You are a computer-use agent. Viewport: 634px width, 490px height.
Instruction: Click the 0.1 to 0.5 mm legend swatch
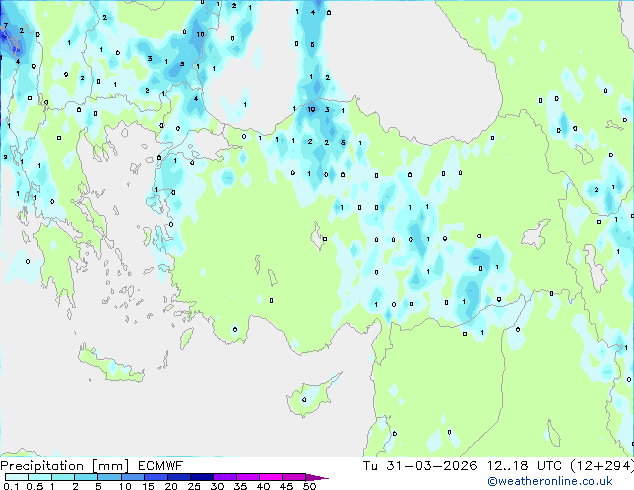17,477
